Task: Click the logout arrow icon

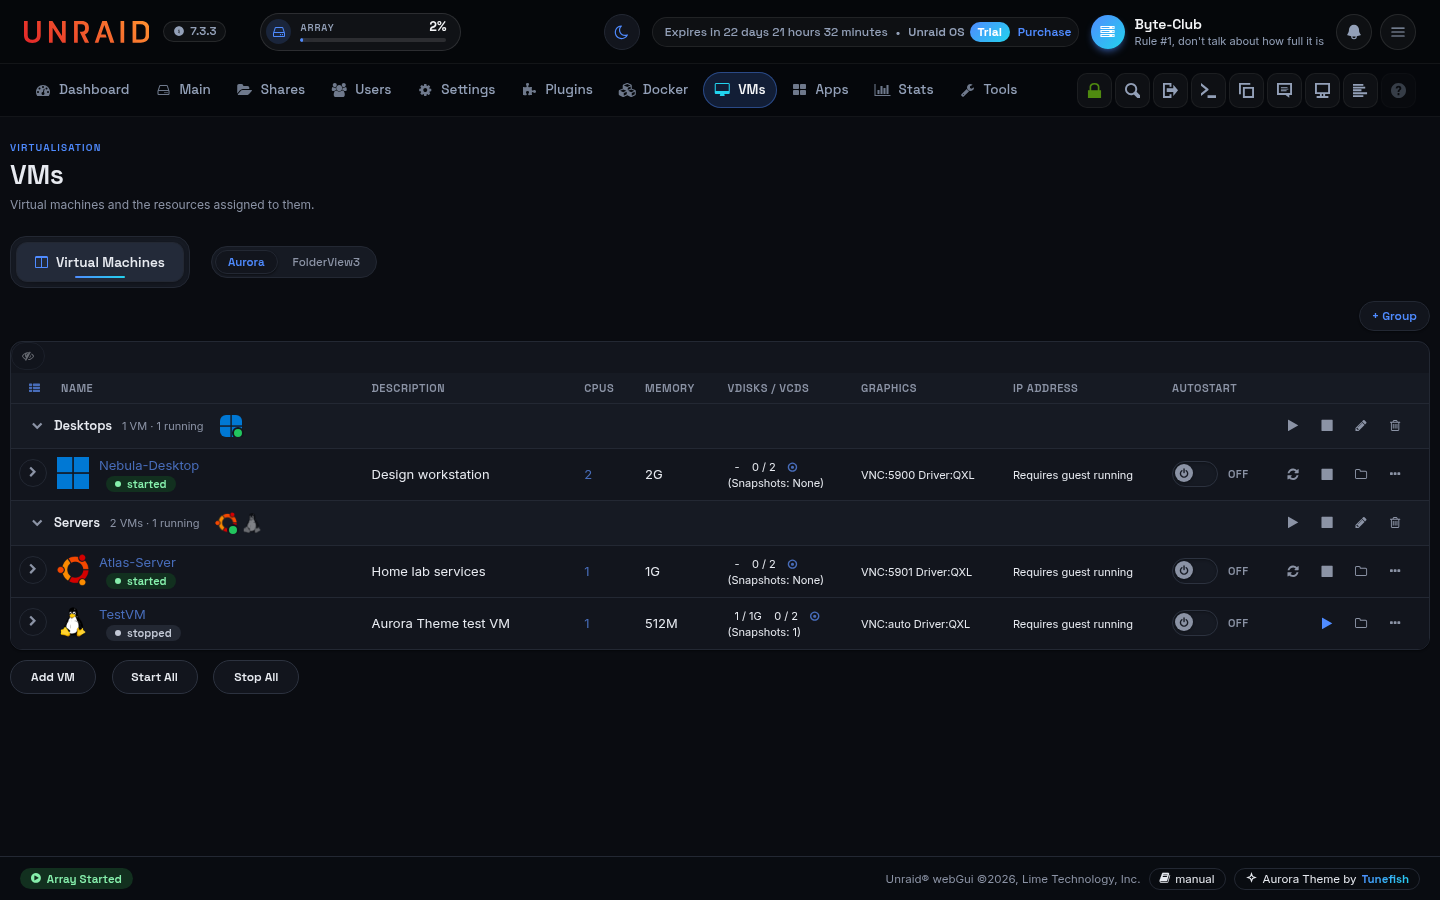Action: 1170,90
